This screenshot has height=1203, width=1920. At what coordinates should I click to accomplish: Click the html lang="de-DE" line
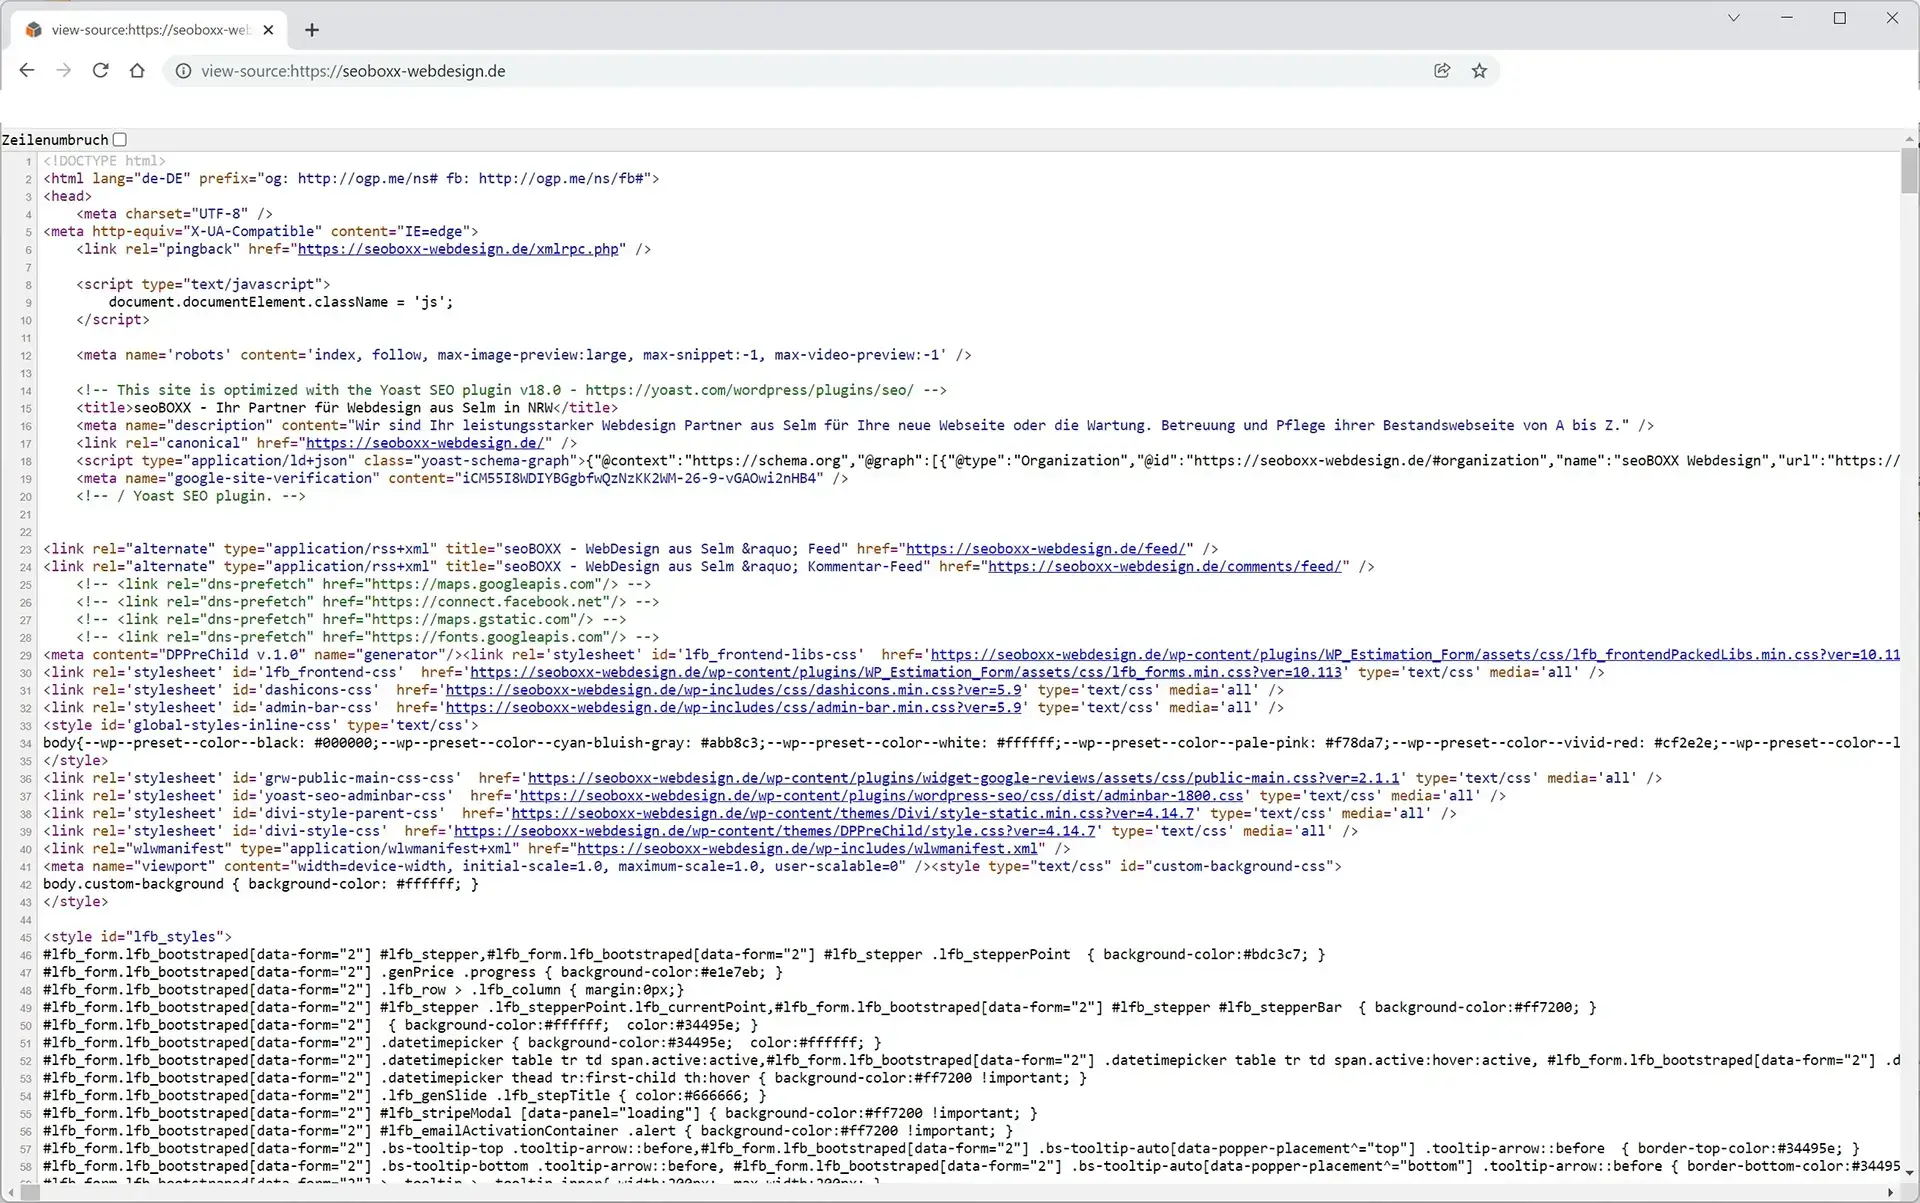[x=351, y=179]
